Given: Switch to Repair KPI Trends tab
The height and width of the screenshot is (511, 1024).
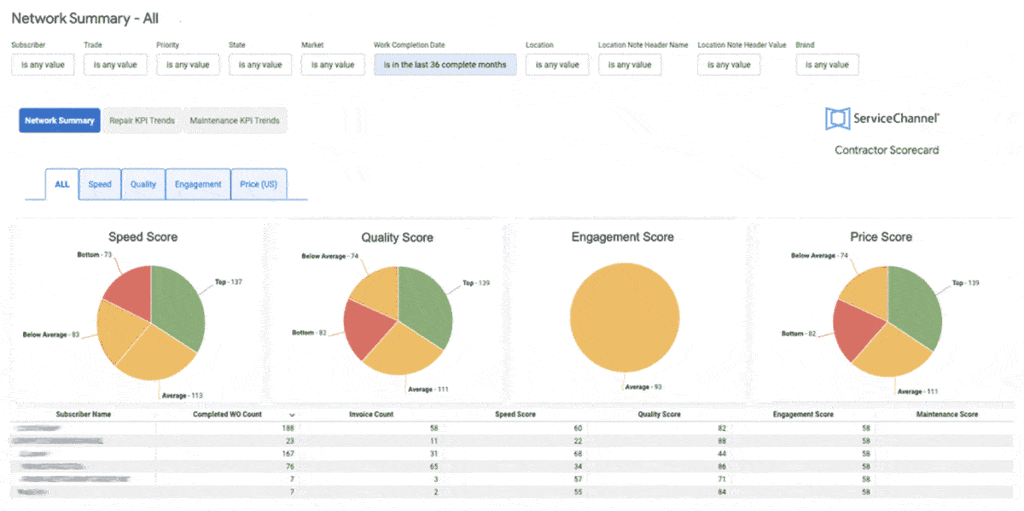Looking at the screenshot, I should click(x=142, y=121).
